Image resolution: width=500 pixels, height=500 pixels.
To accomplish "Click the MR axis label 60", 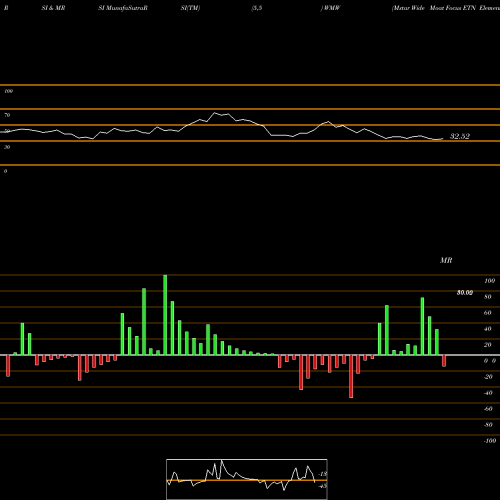I will pyautogui.click(x=488, y=313).
